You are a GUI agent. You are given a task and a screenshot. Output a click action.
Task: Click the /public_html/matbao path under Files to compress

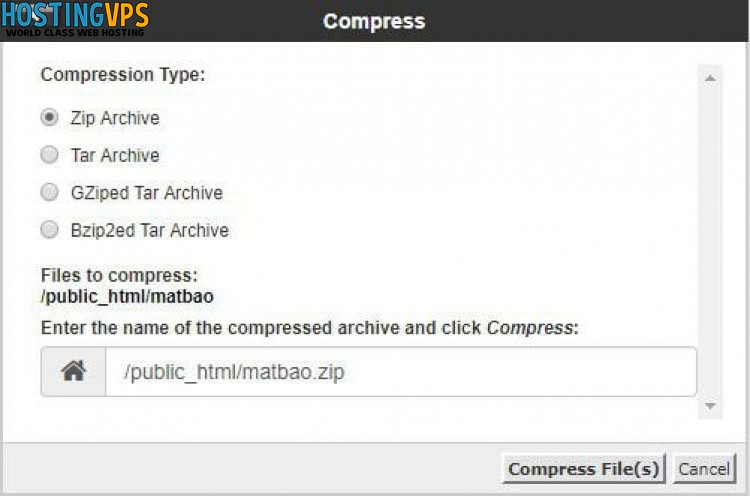127,297
